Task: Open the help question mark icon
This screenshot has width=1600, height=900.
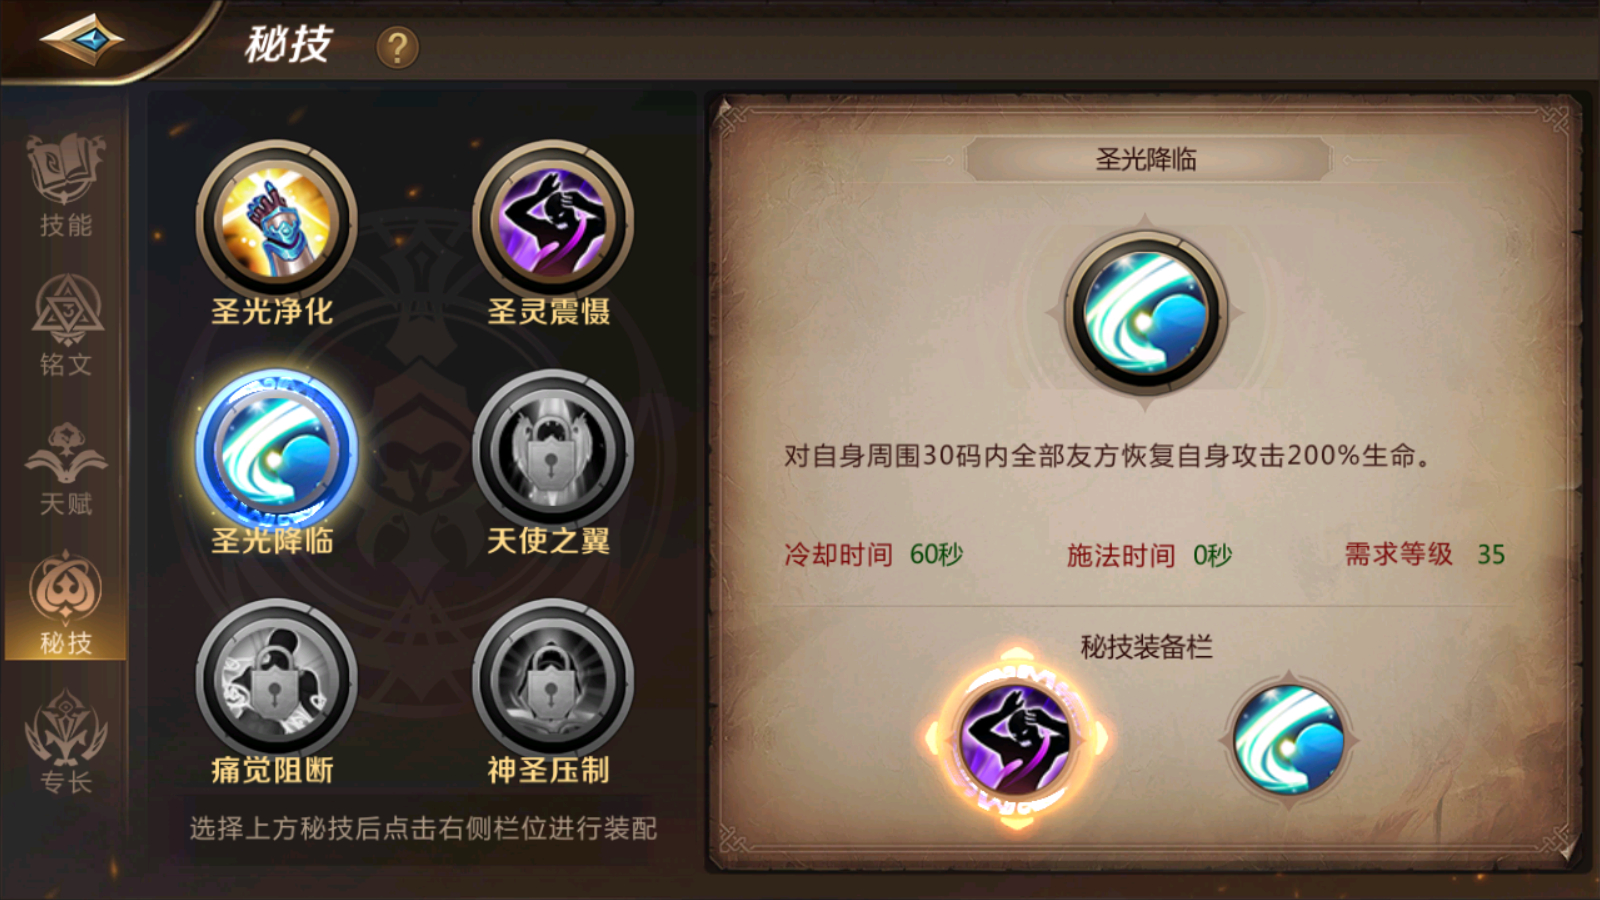Action: (397, 47)
